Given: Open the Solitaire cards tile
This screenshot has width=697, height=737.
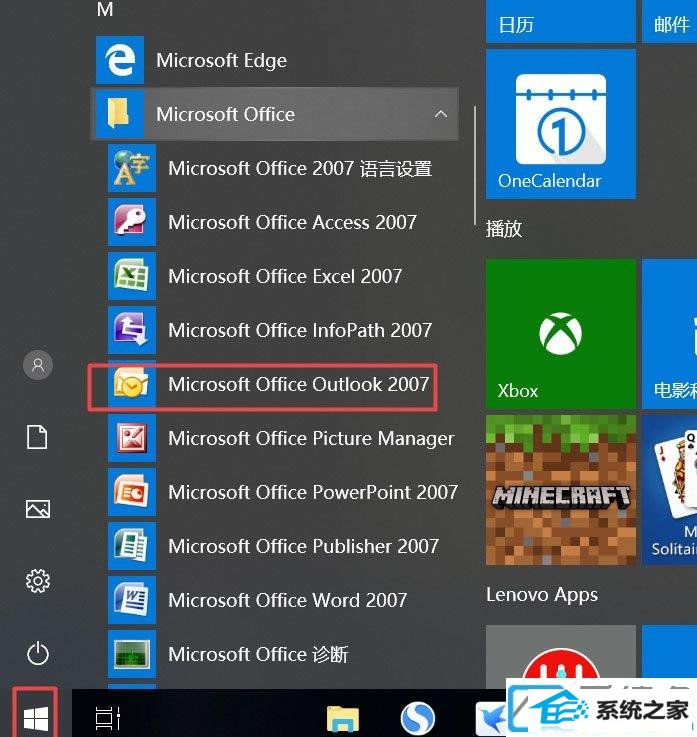Looking at the screenshot, I should [670, 490].
